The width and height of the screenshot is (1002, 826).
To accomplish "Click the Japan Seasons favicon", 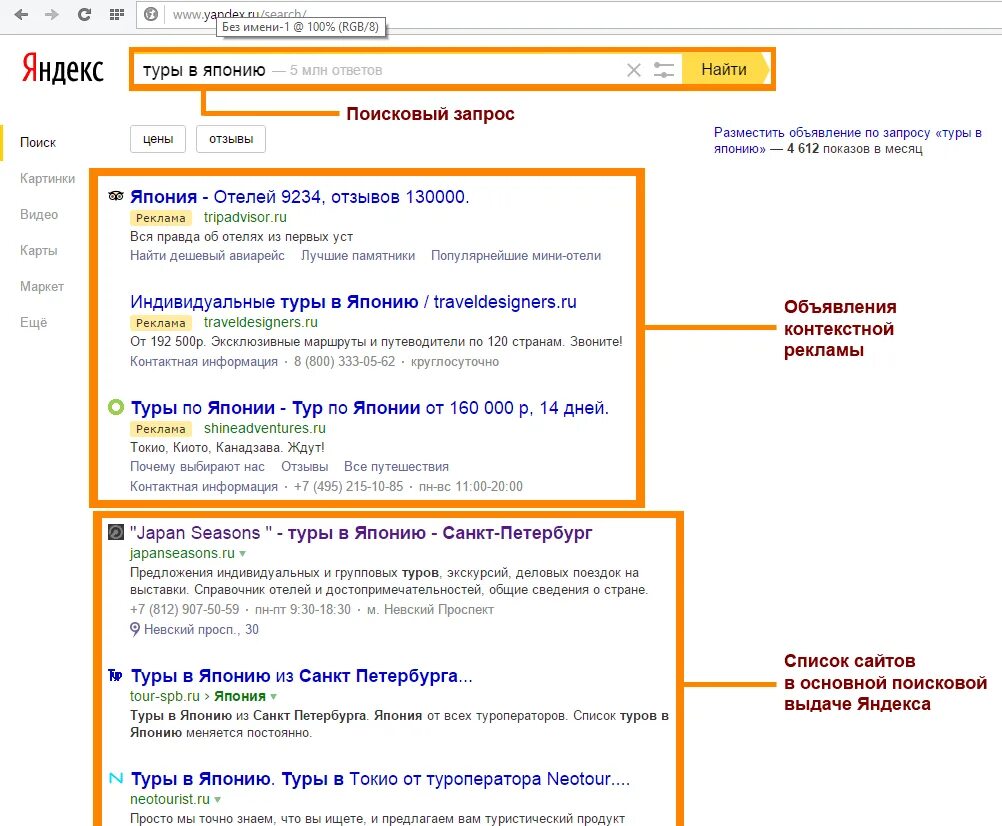I will 116,532.
